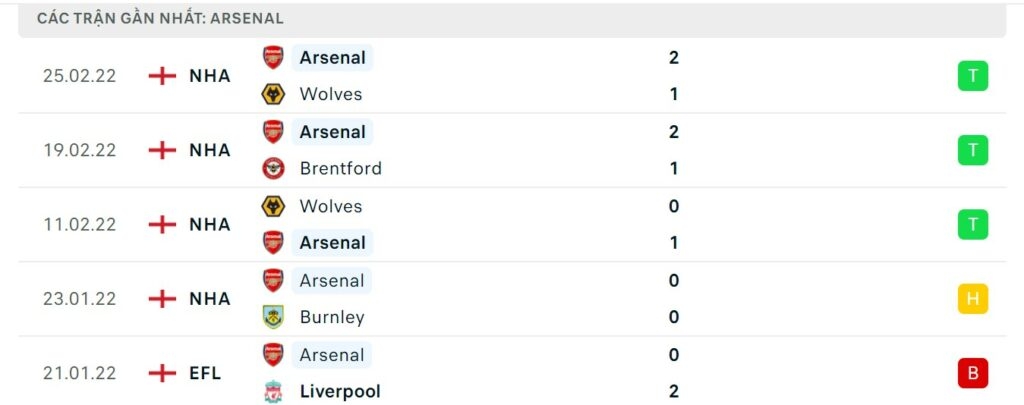1024x405 pixels.
Task: Open the Liverpool team link
Action: pos(340,391)
